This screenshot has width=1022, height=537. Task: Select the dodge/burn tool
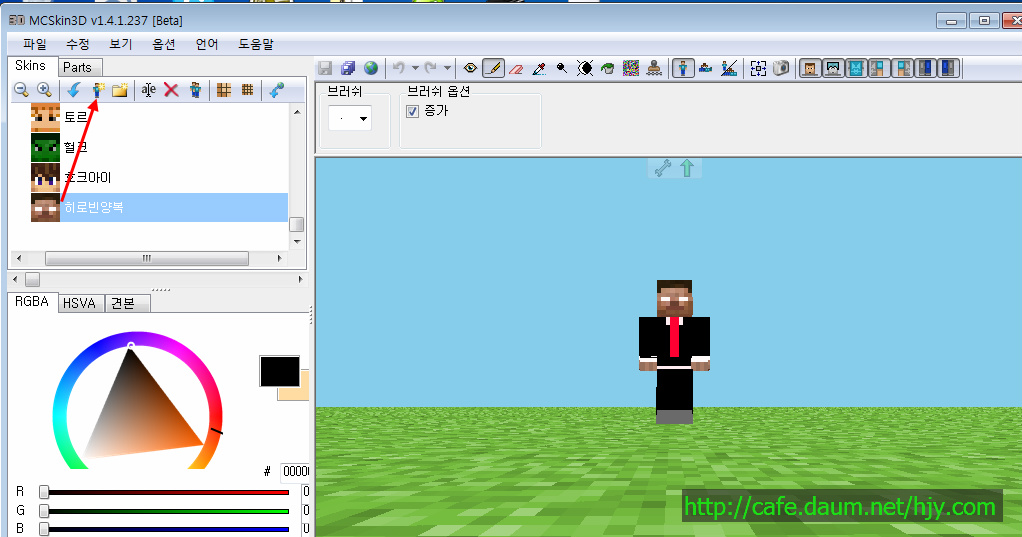[x=562, y=68]
